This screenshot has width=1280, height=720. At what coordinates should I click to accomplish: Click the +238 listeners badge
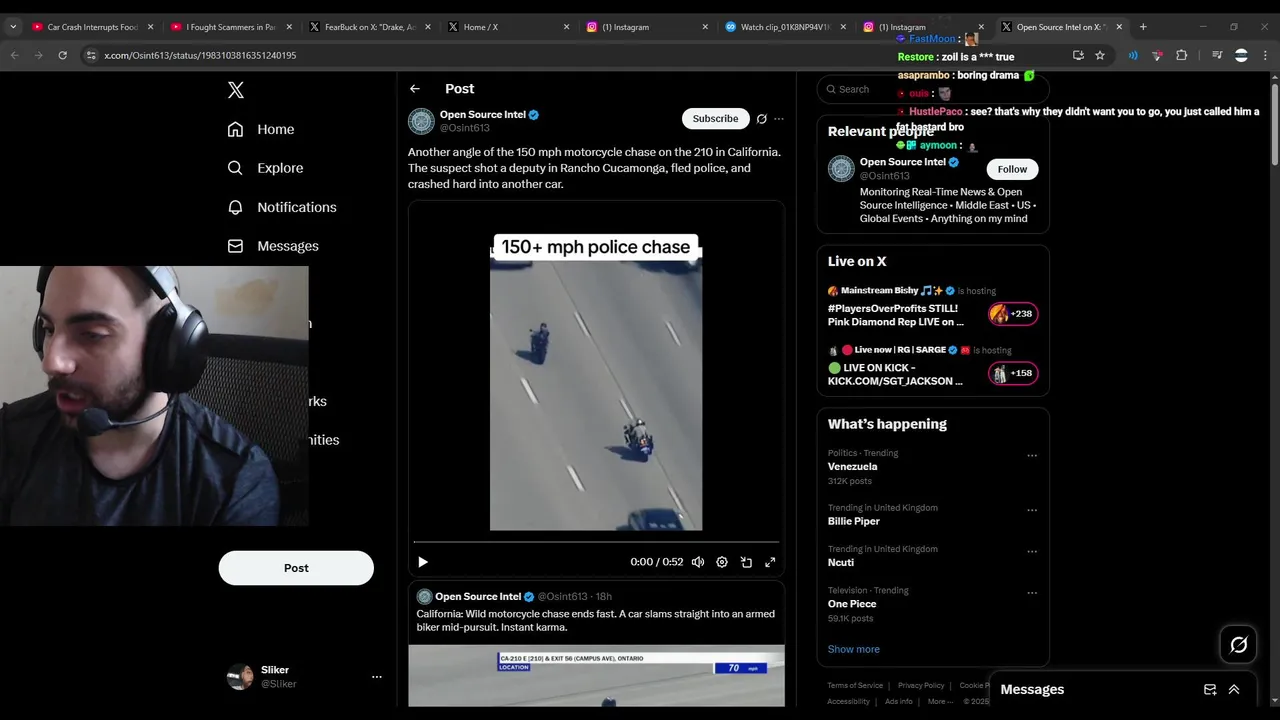tap(1013, 314)
